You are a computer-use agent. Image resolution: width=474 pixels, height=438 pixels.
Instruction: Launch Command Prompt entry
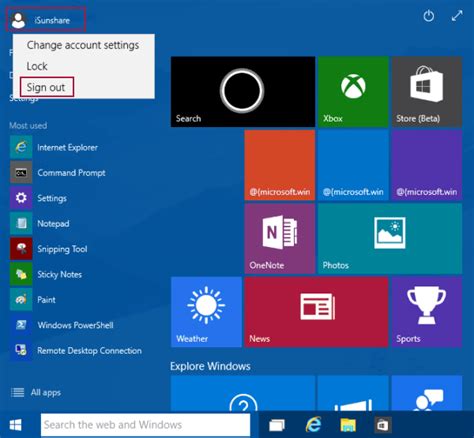[x=71, y=173]
